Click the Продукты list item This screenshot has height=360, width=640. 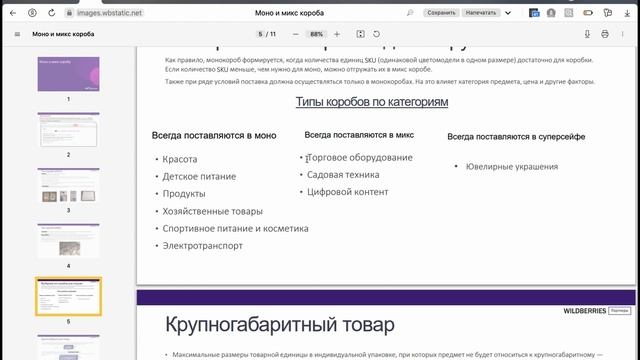tap(184, 194)
